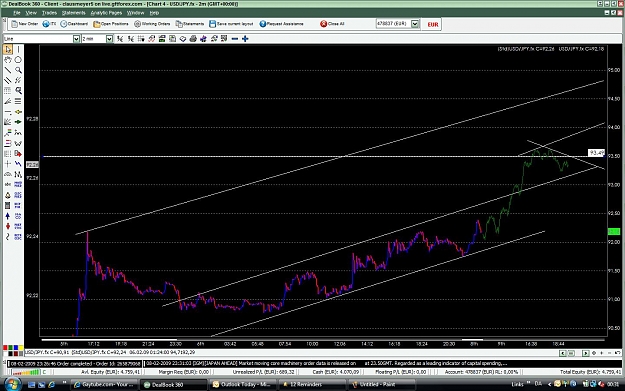Switch to Untitled - Paint taskbar window
The height and width of the screenshot is (391, 625).
click(381, 385)
